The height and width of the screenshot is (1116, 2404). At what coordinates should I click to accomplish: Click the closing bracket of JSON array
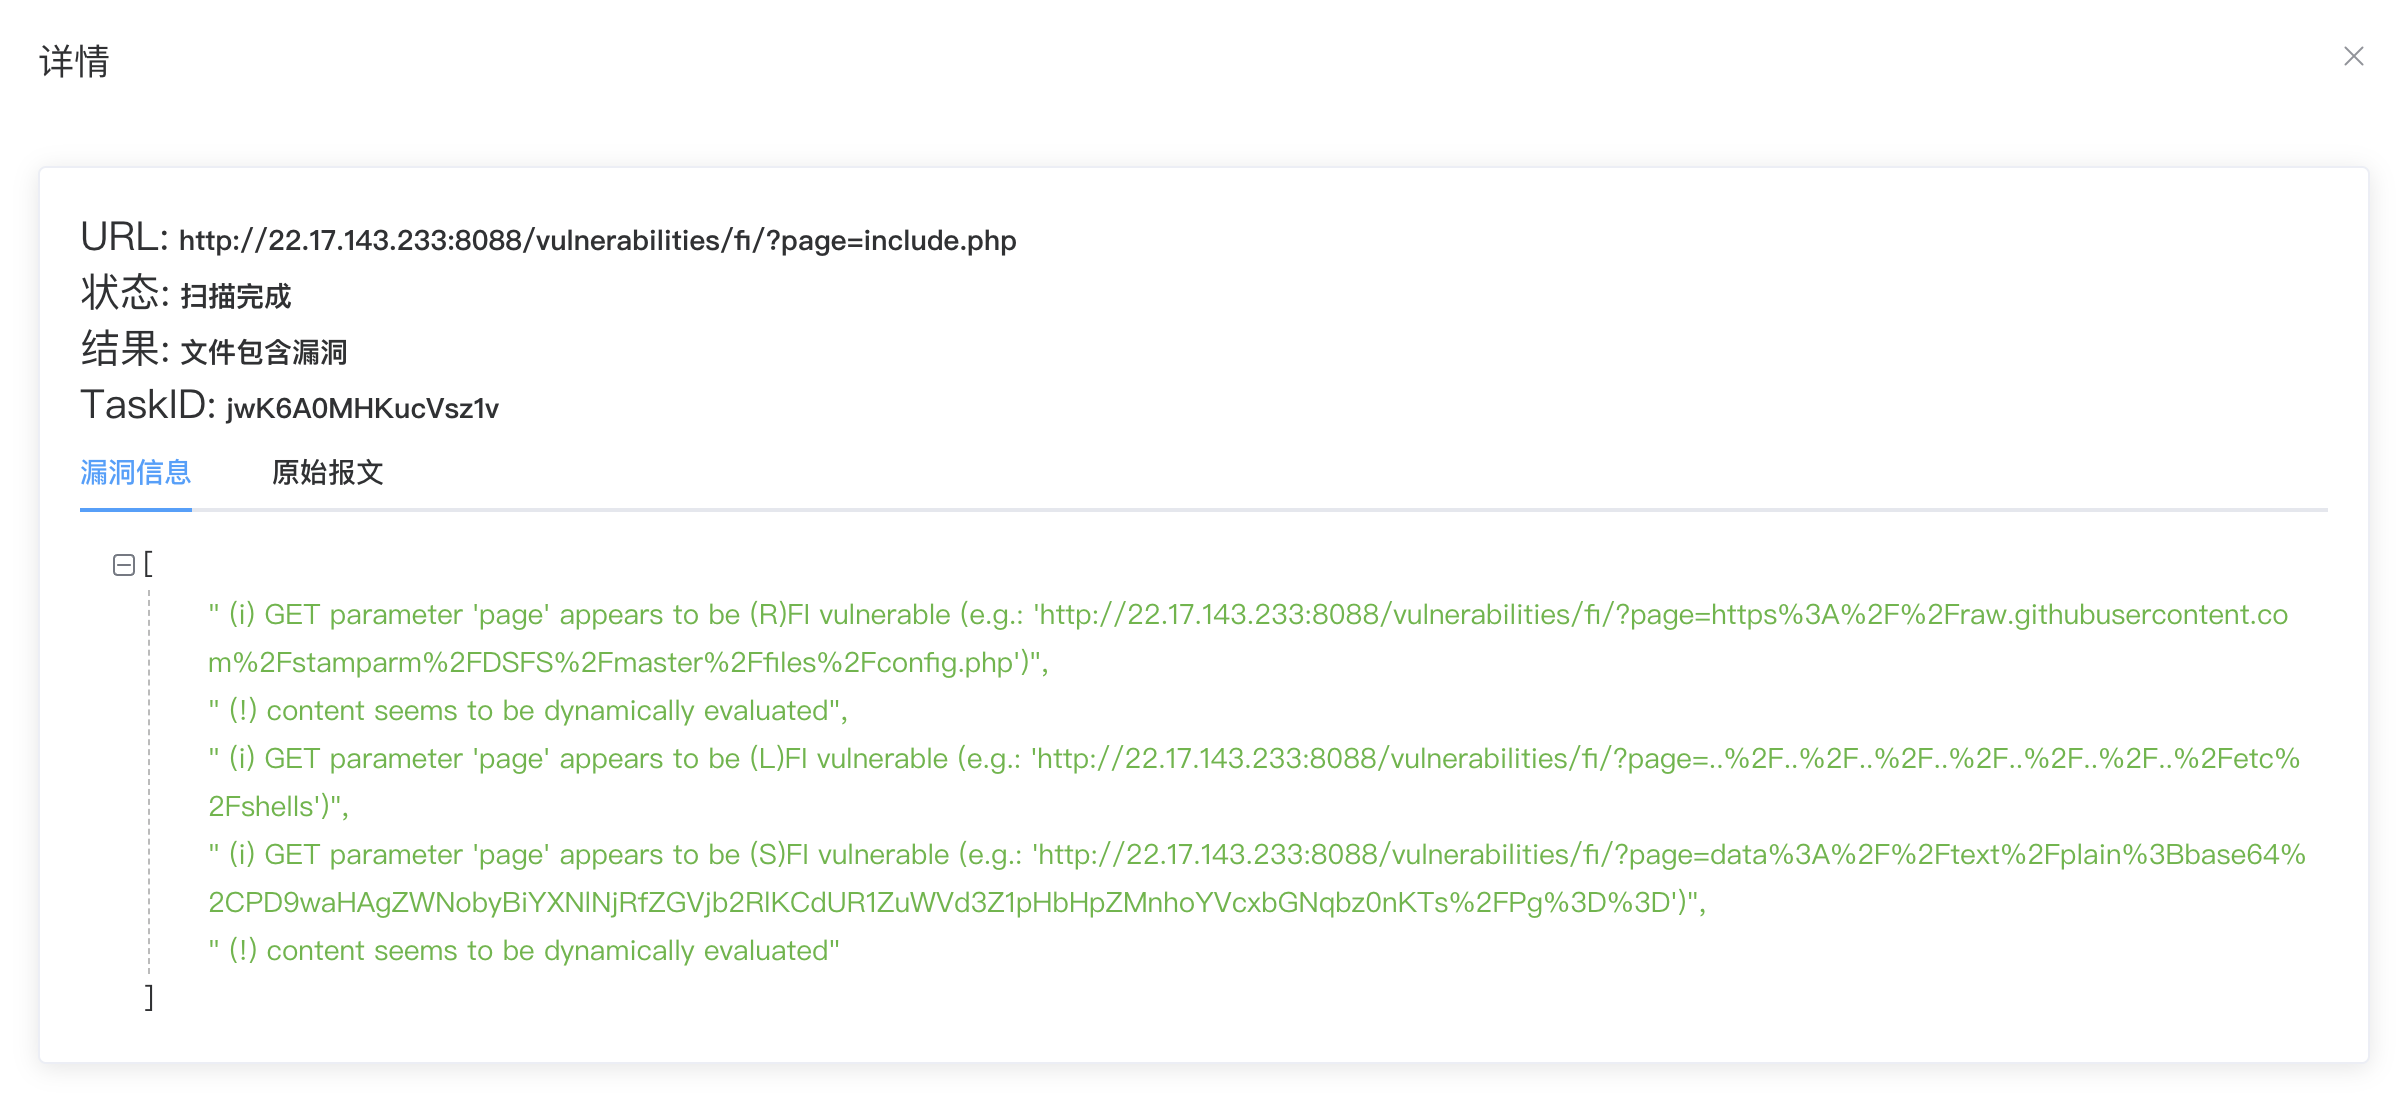149,997
